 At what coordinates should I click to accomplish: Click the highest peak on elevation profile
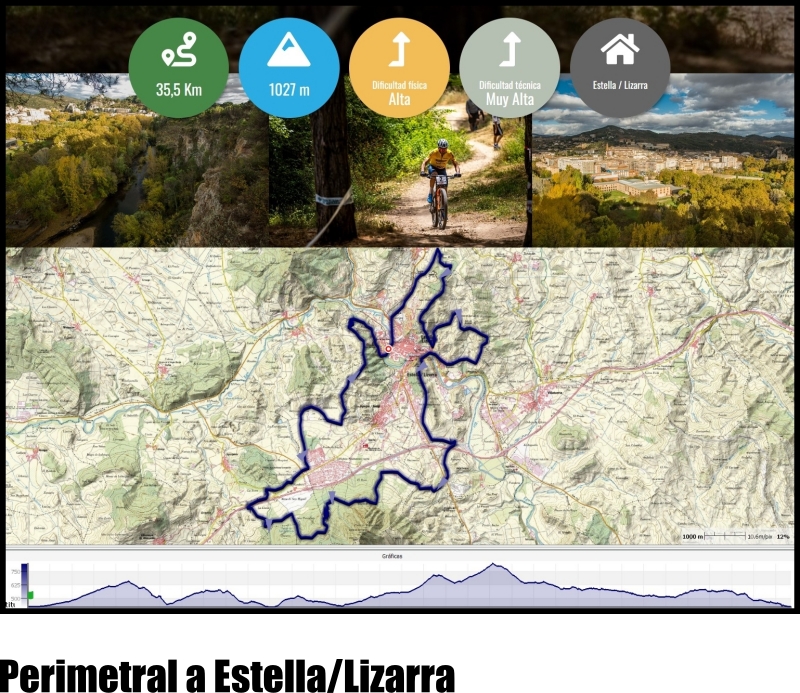pyautogui.click(x=493, y=564)
